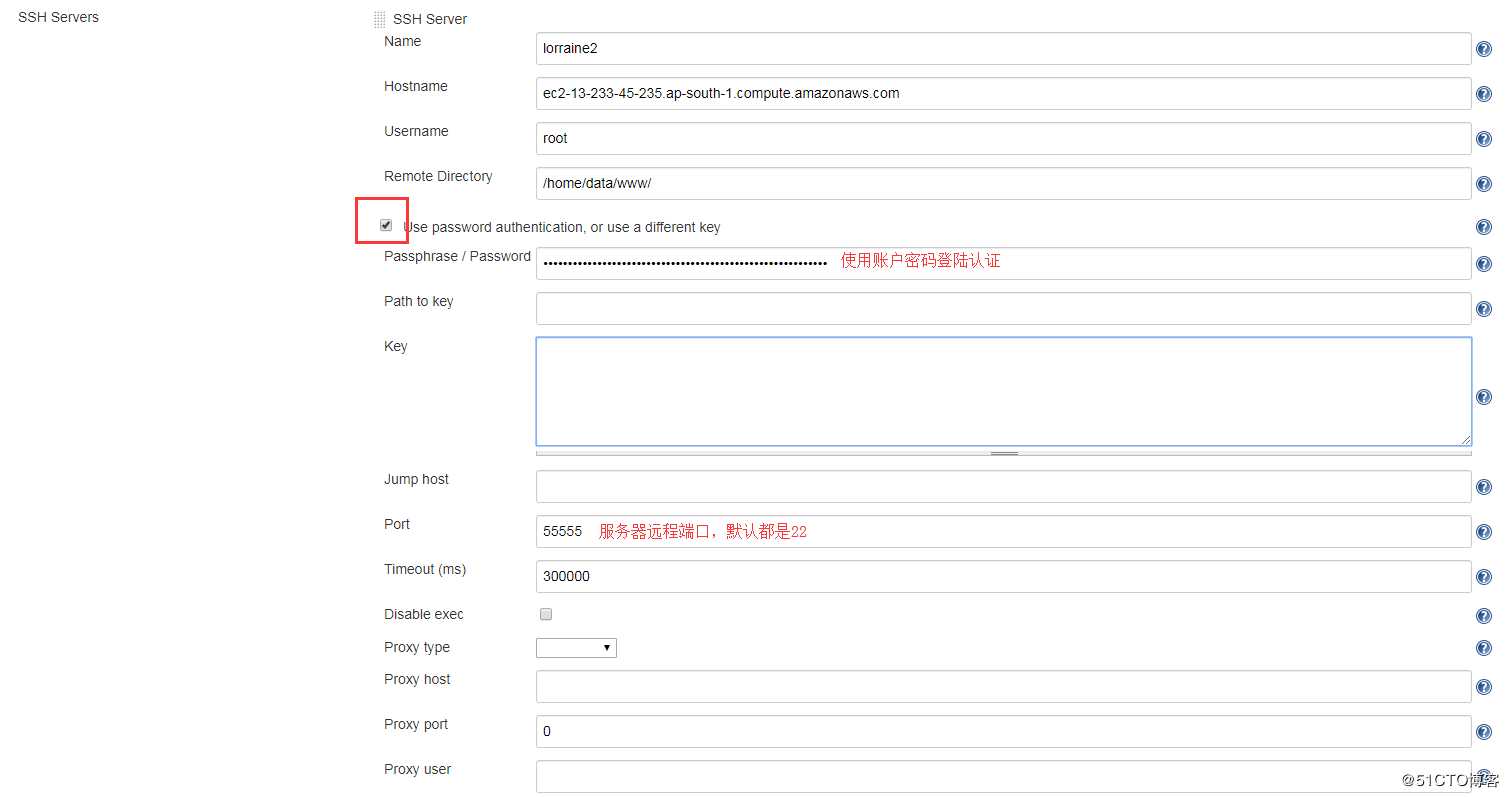Open help icon for the Username field
Image resolution: width=1509 pixels, height=797 pixels.
(x=1484, y=139)
